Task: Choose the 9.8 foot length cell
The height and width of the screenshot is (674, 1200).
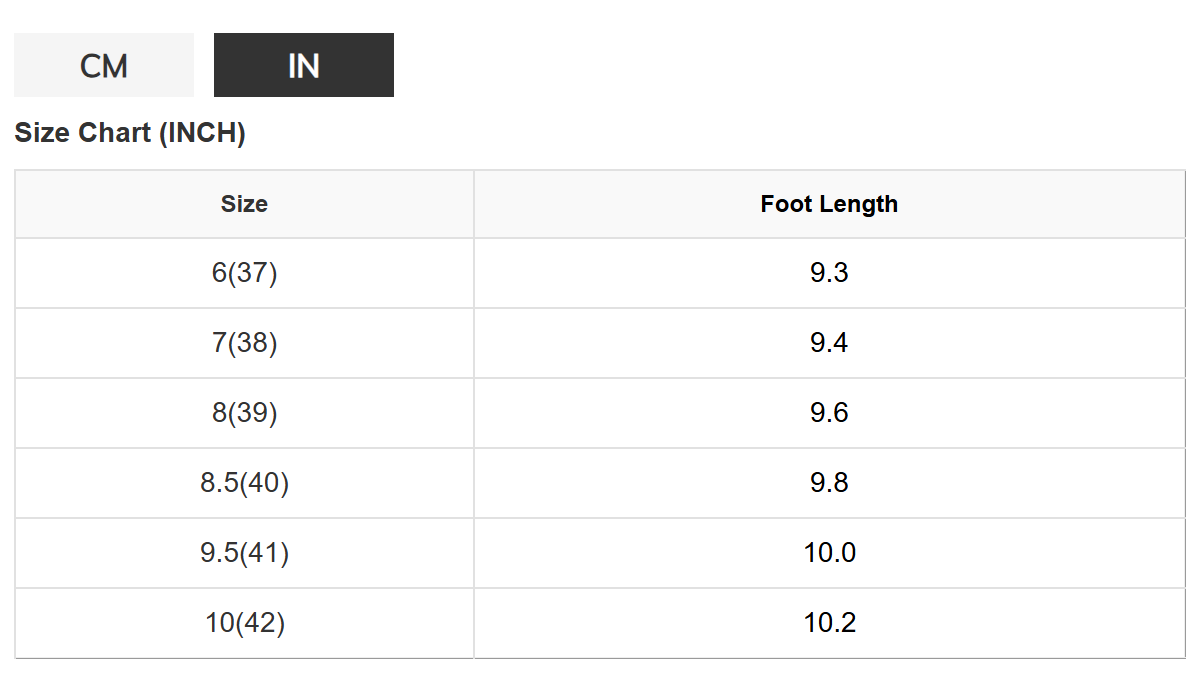Action: 829,483
